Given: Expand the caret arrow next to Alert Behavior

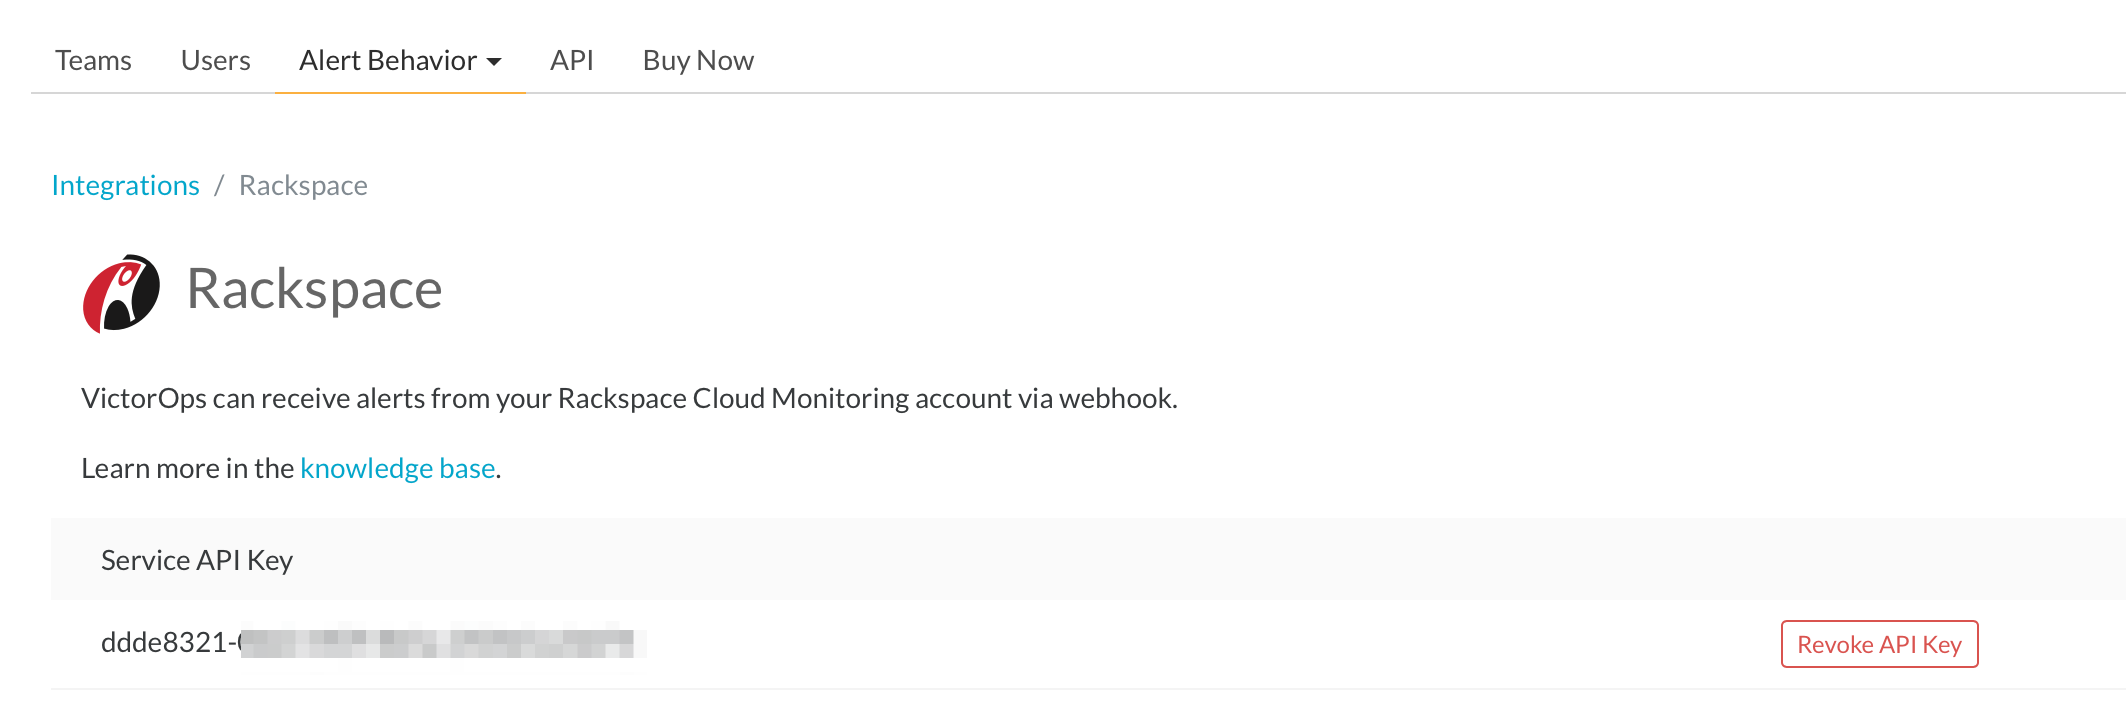Looking at the screenshot, I should (x=496, y=62).
